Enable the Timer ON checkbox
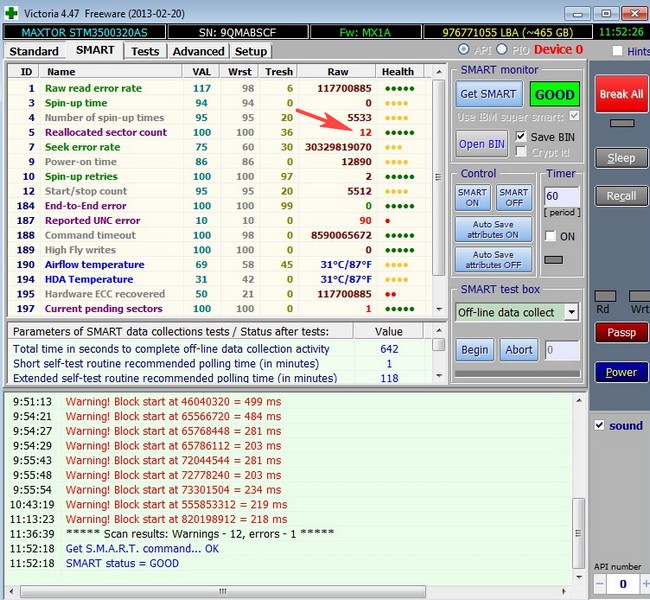Viewport: 650px width, 600px height. tap(551, 236)
